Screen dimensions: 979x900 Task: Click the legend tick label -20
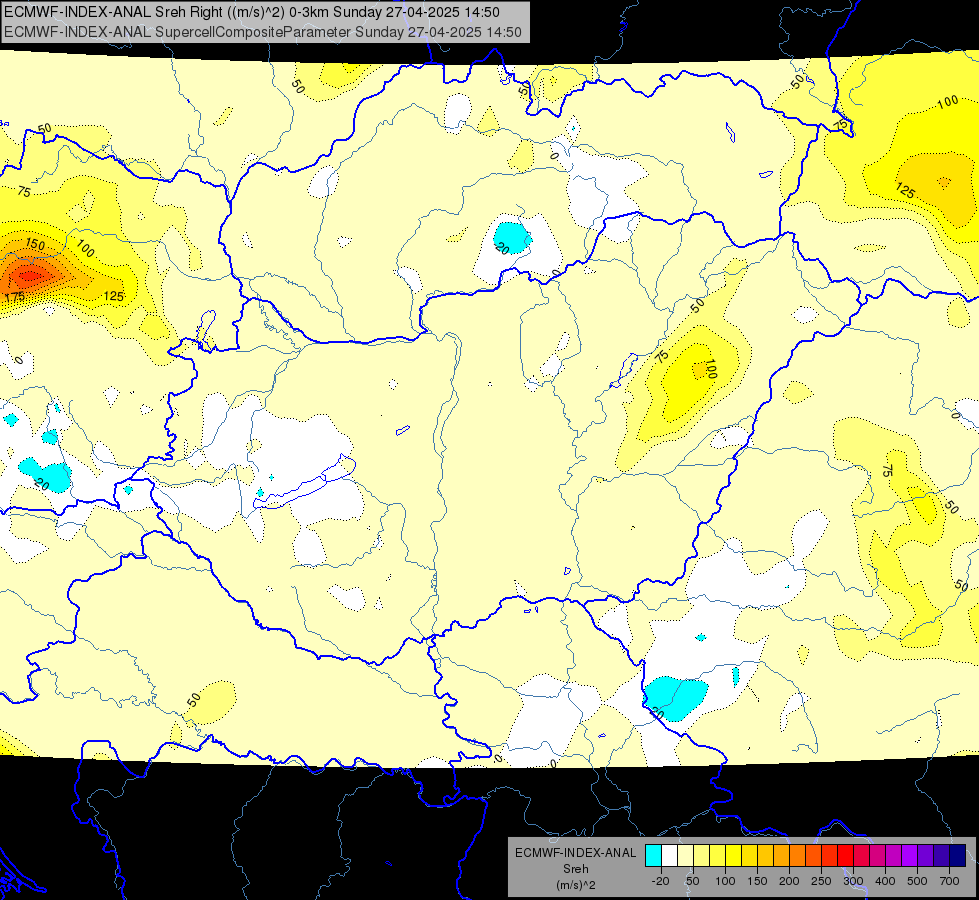661,881
